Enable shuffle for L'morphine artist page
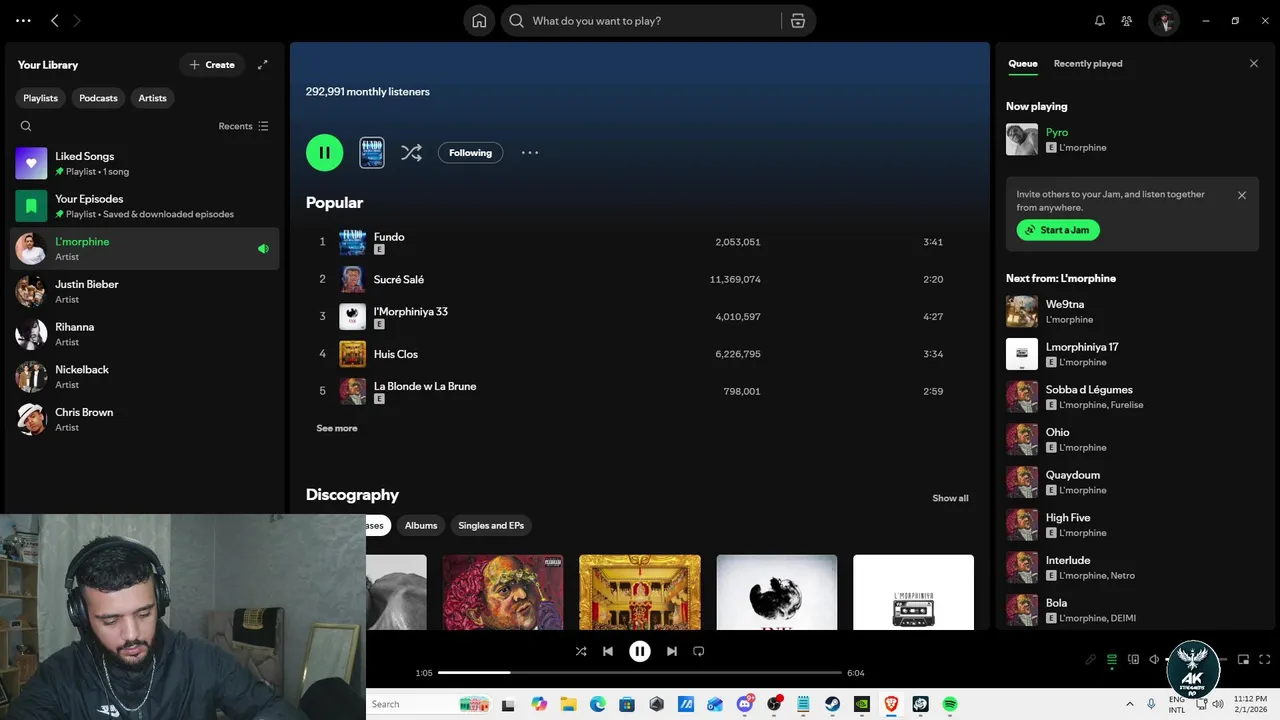 (411, 153)
